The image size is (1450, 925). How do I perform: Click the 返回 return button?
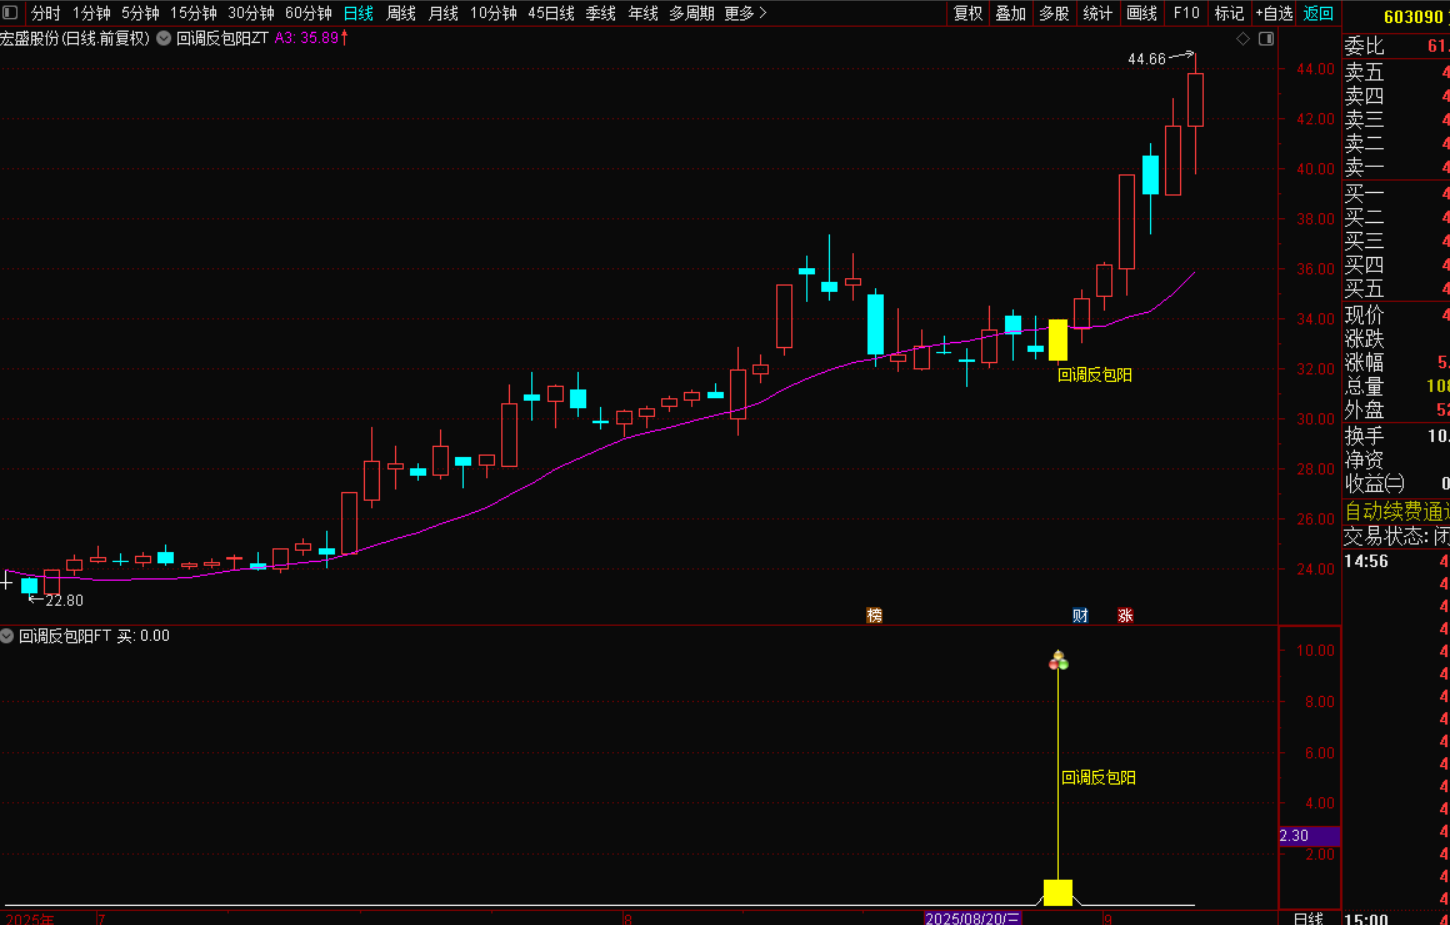[x=1318, y=13]
